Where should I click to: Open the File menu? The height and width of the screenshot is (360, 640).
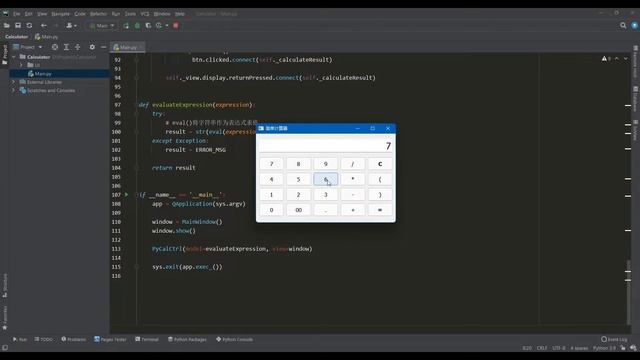[17, 14]
